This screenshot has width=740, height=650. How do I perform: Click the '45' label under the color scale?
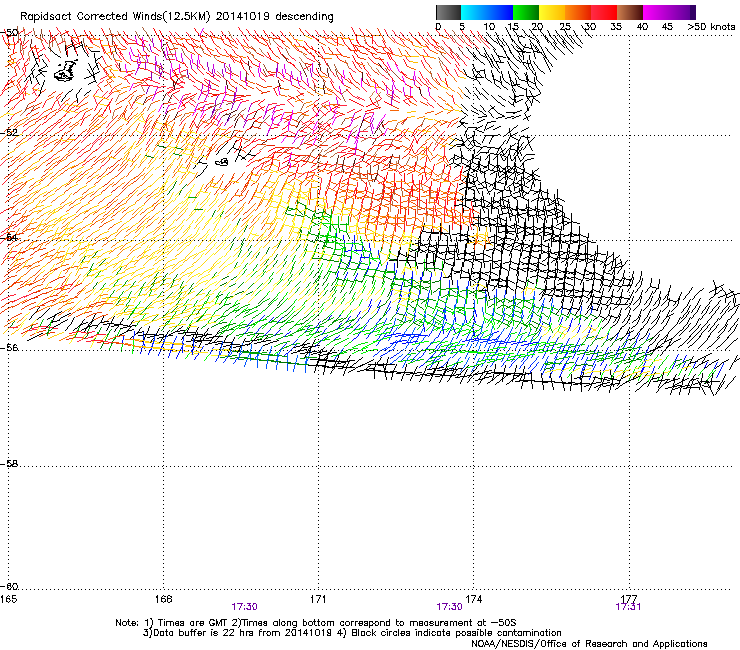pos(667,27)
